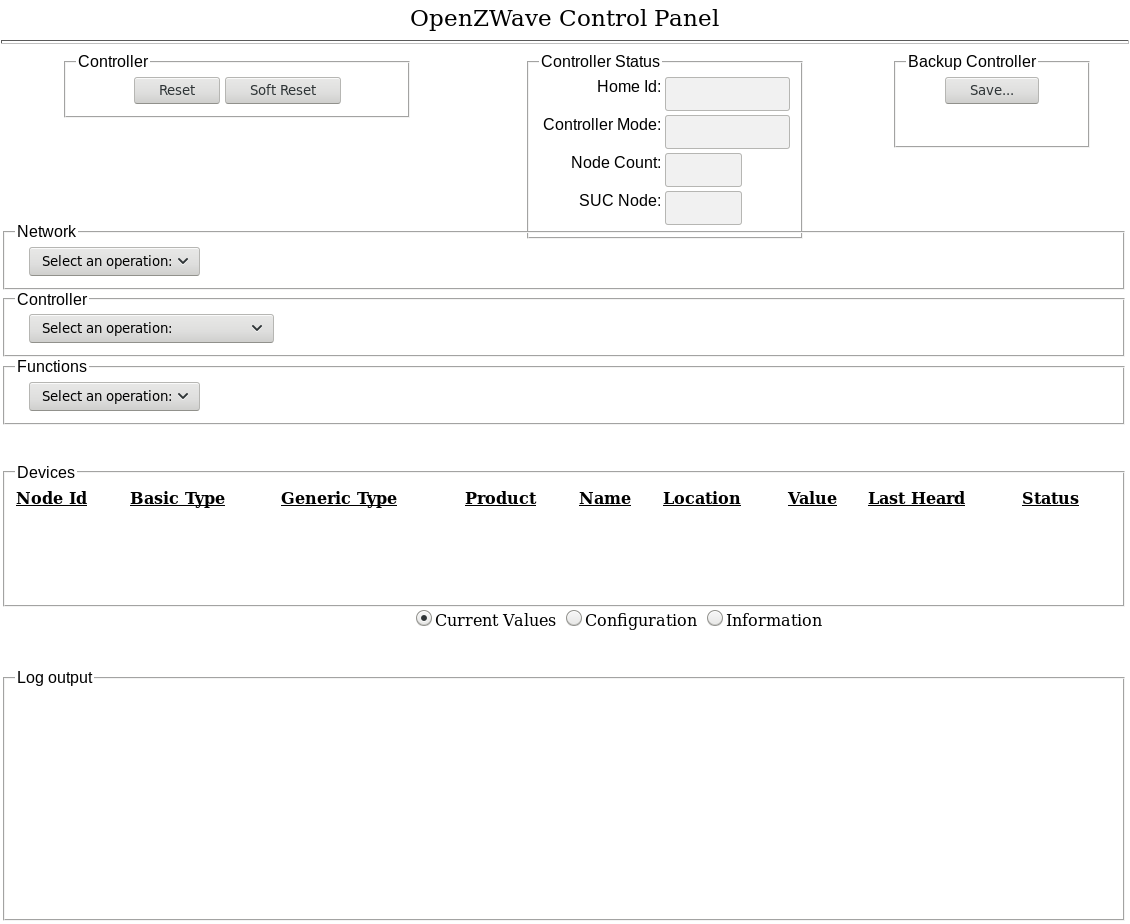The image size is (1130, 924).
Task: Click the Last Heard column header
Action: [x=917, y=498]
